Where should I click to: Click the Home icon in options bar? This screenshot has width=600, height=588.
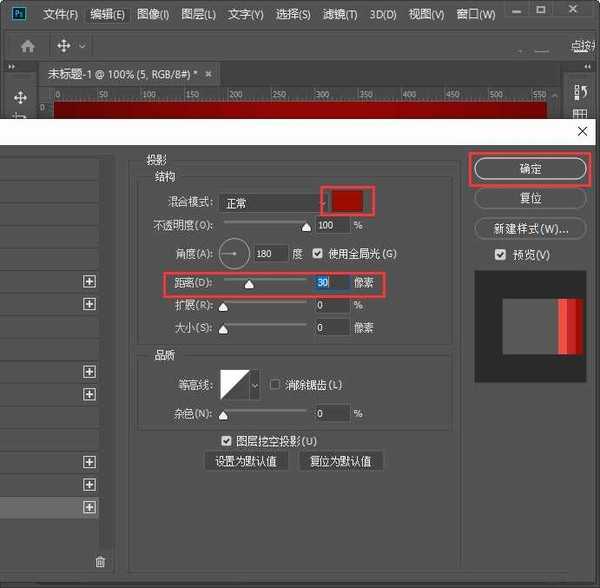pyautogui.click(x=28, y=46)
